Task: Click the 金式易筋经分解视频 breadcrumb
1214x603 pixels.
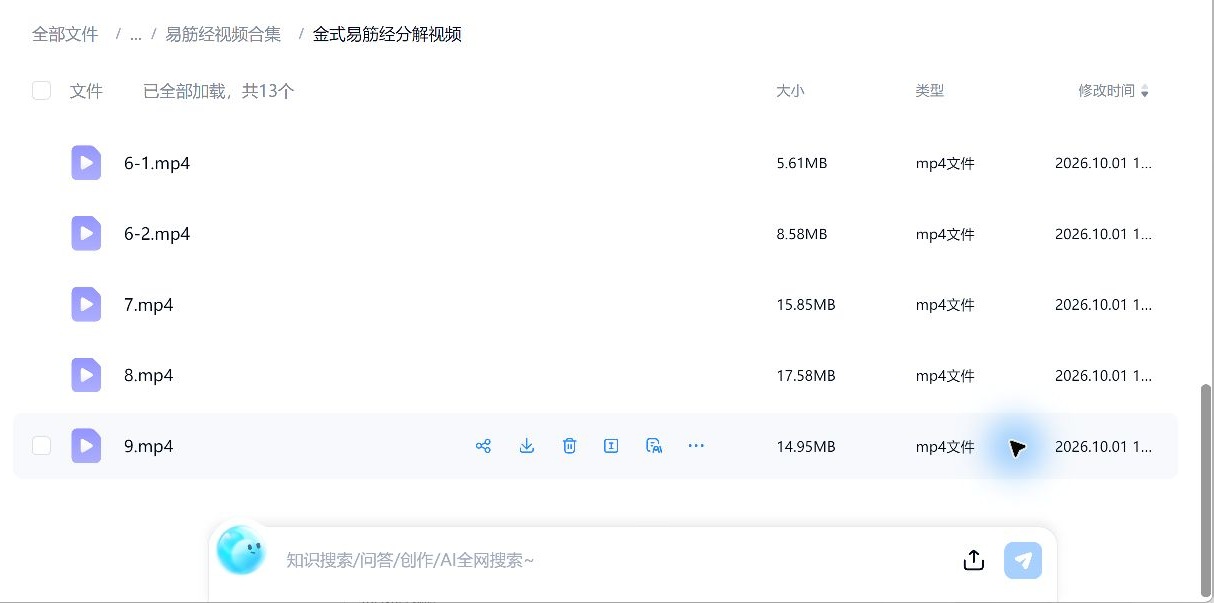Action: click(x=387, y=34)
